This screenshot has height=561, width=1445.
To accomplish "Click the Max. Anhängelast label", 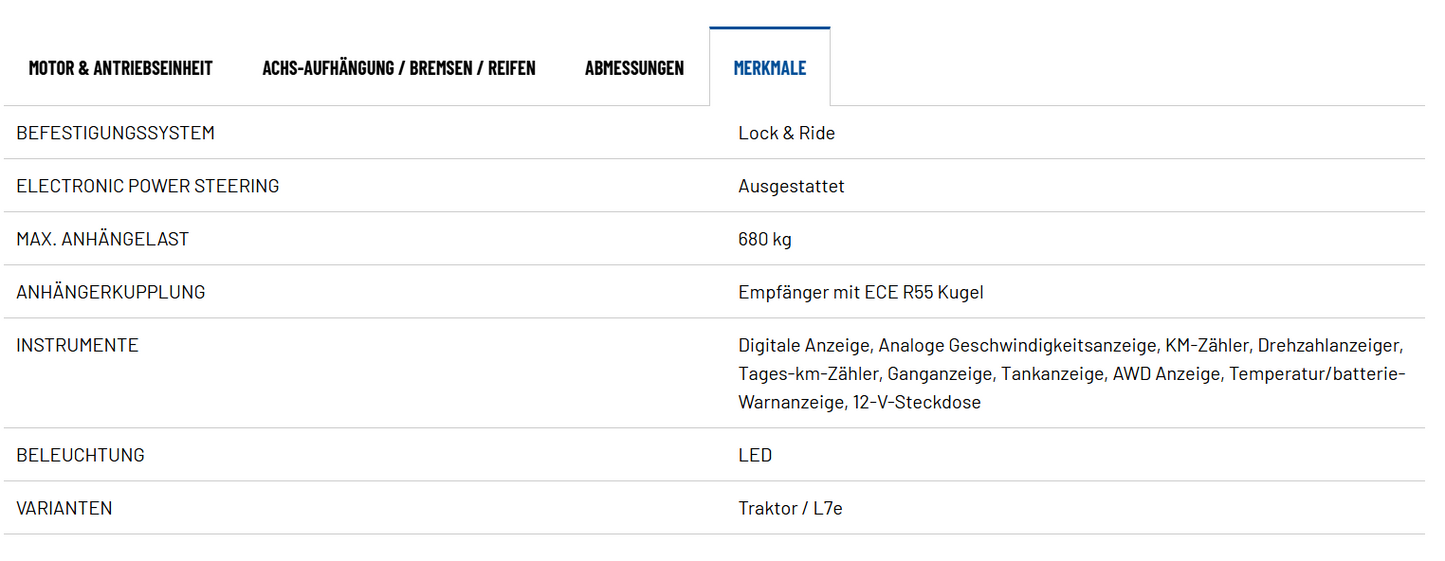I will [x=102, y=239].
